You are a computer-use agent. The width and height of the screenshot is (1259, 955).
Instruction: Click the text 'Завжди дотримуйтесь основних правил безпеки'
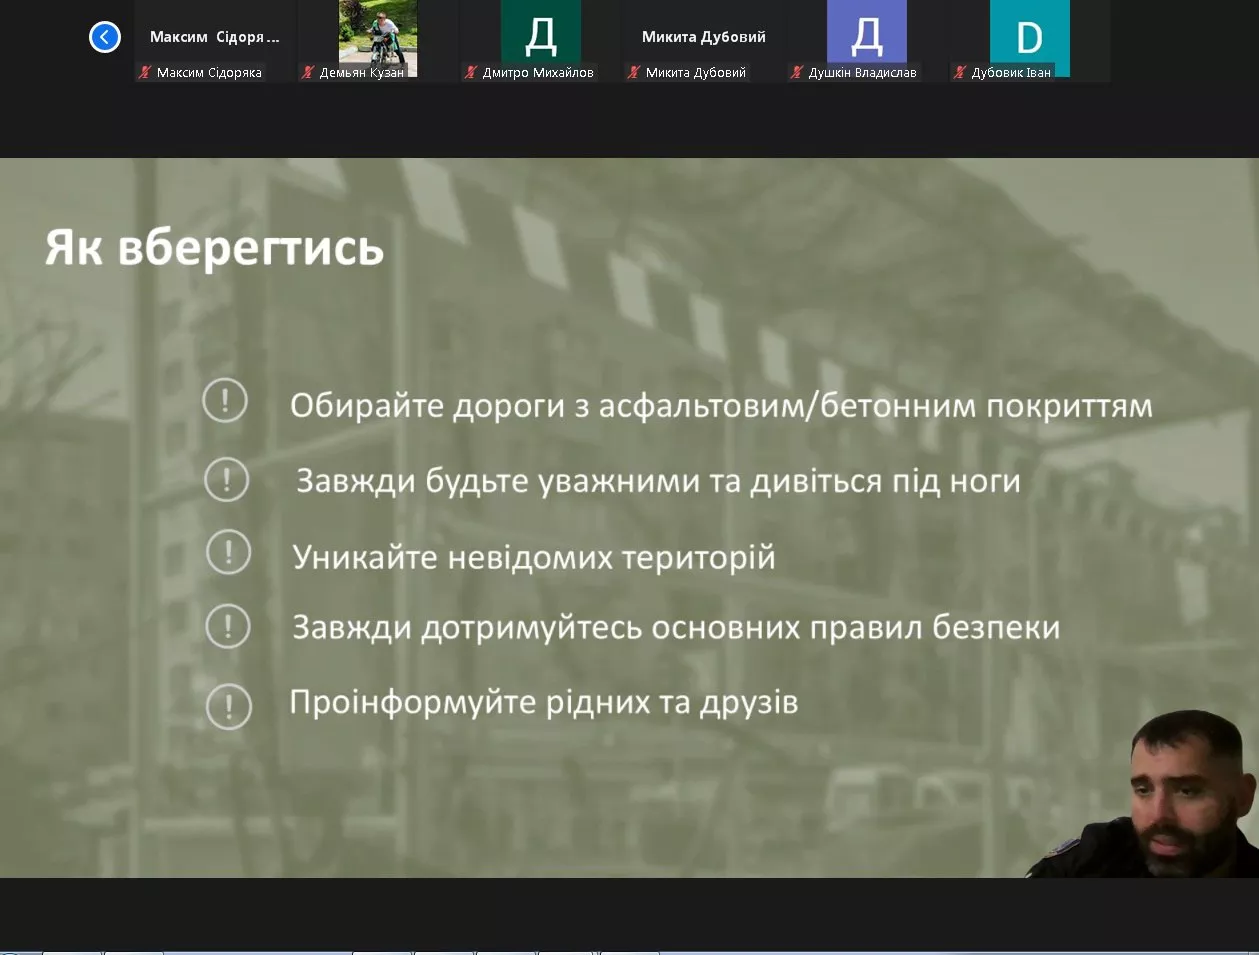[x=675, y=627]
